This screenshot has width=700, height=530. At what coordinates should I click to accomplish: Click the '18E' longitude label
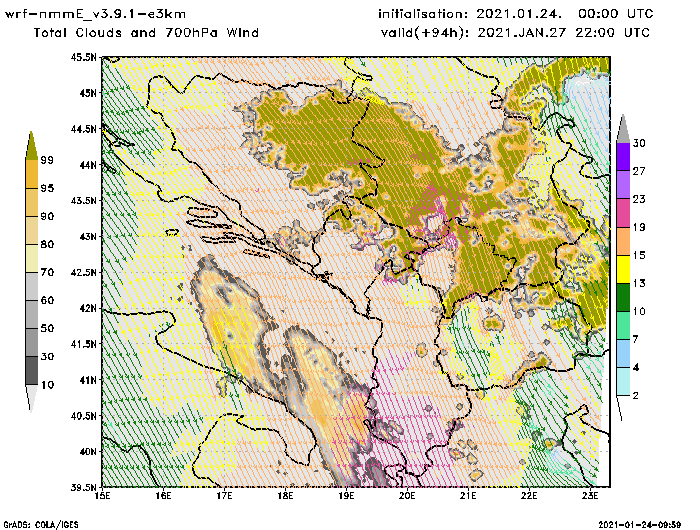[285, 496]
